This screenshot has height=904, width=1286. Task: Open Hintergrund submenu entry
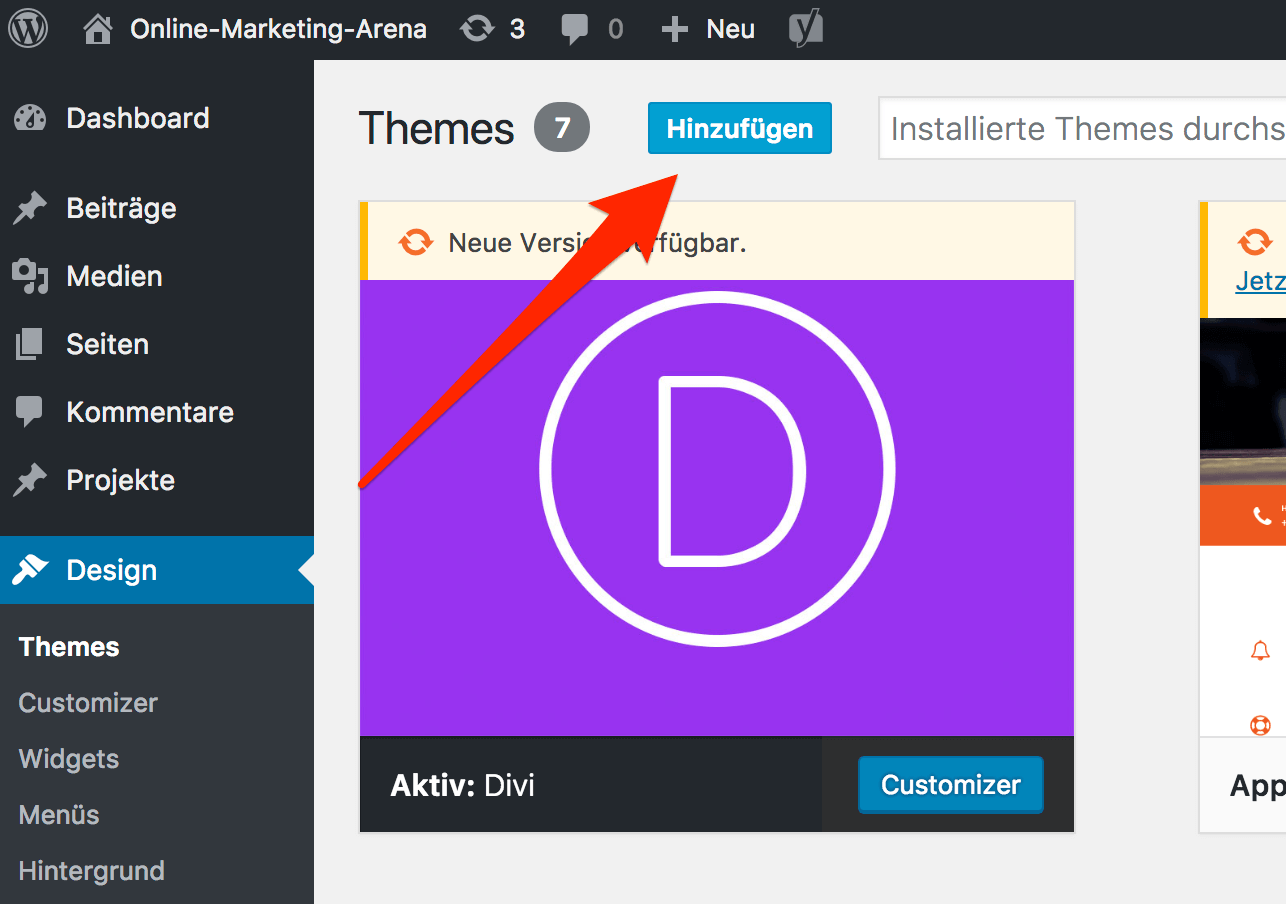tap(92, 871)
